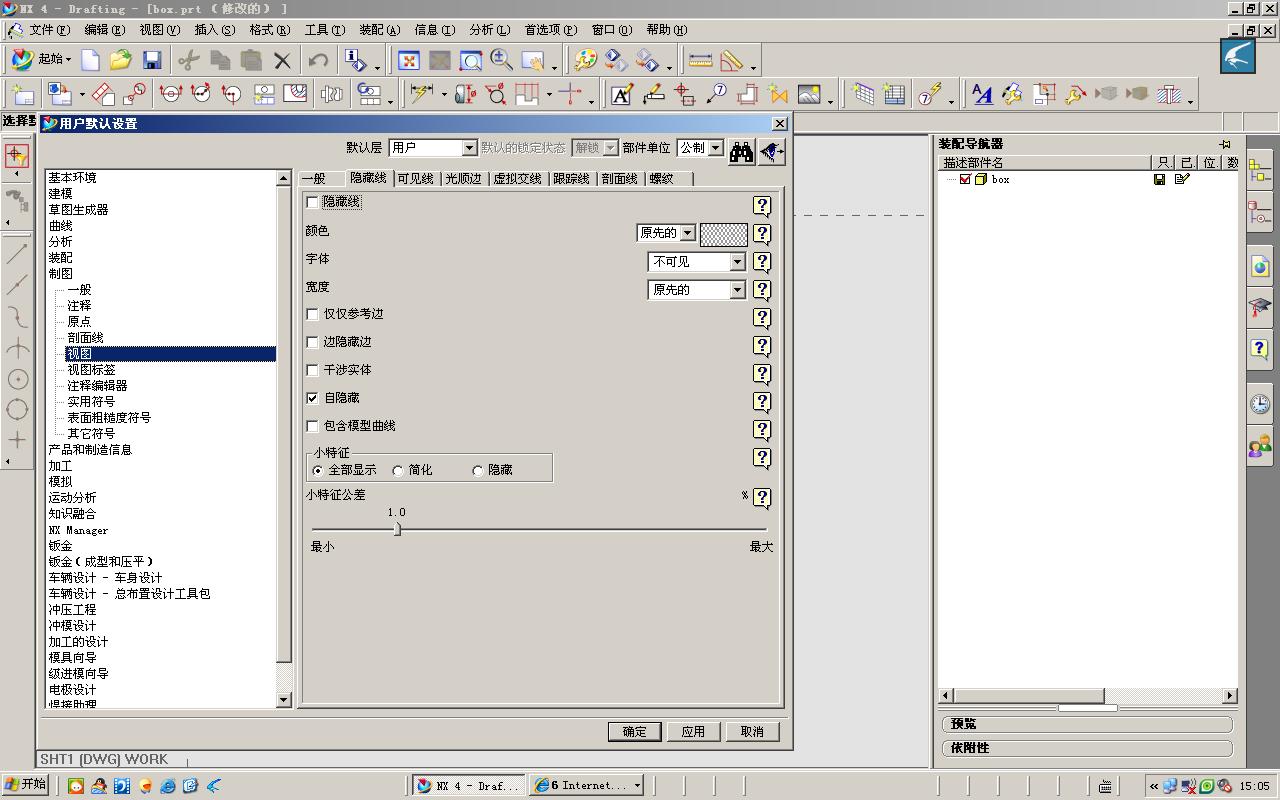The image size is (1280, 800).
Task: Open the clock history tab in sidebar
Action: tap(1260, 404)
